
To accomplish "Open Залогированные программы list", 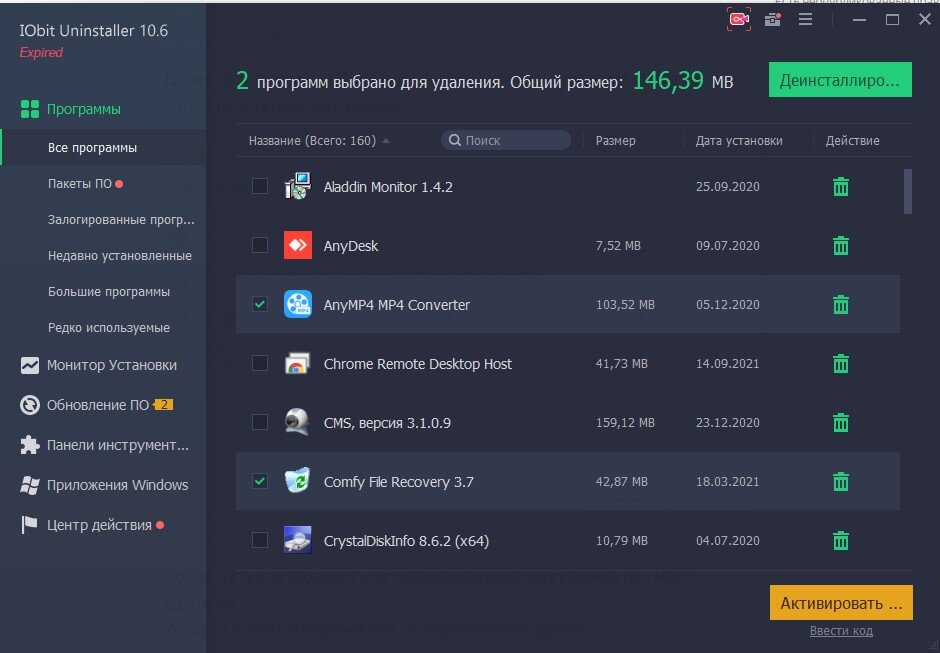I will [121, 219].
